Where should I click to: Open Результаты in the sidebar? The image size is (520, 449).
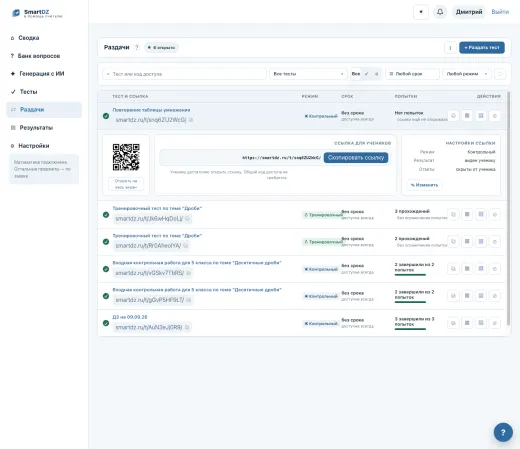pyautogui.click(x=36, y=128)
